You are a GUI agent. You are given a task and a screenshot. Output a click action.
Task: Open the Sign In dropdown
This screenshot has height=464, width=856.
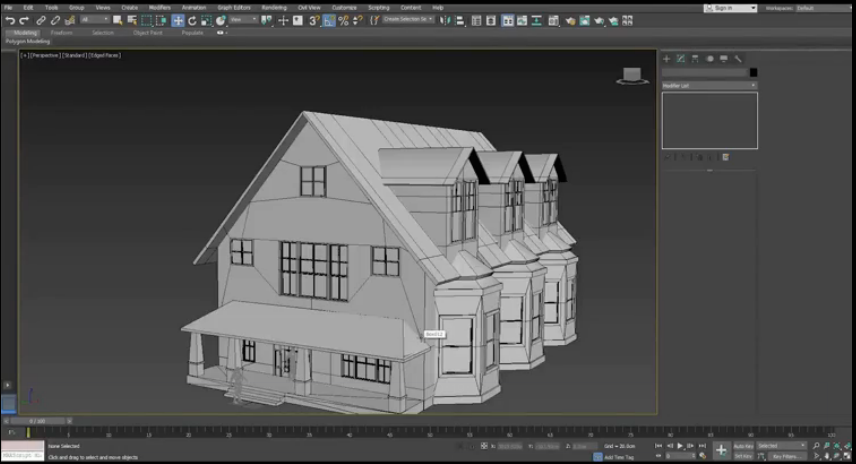pos(730,8)
